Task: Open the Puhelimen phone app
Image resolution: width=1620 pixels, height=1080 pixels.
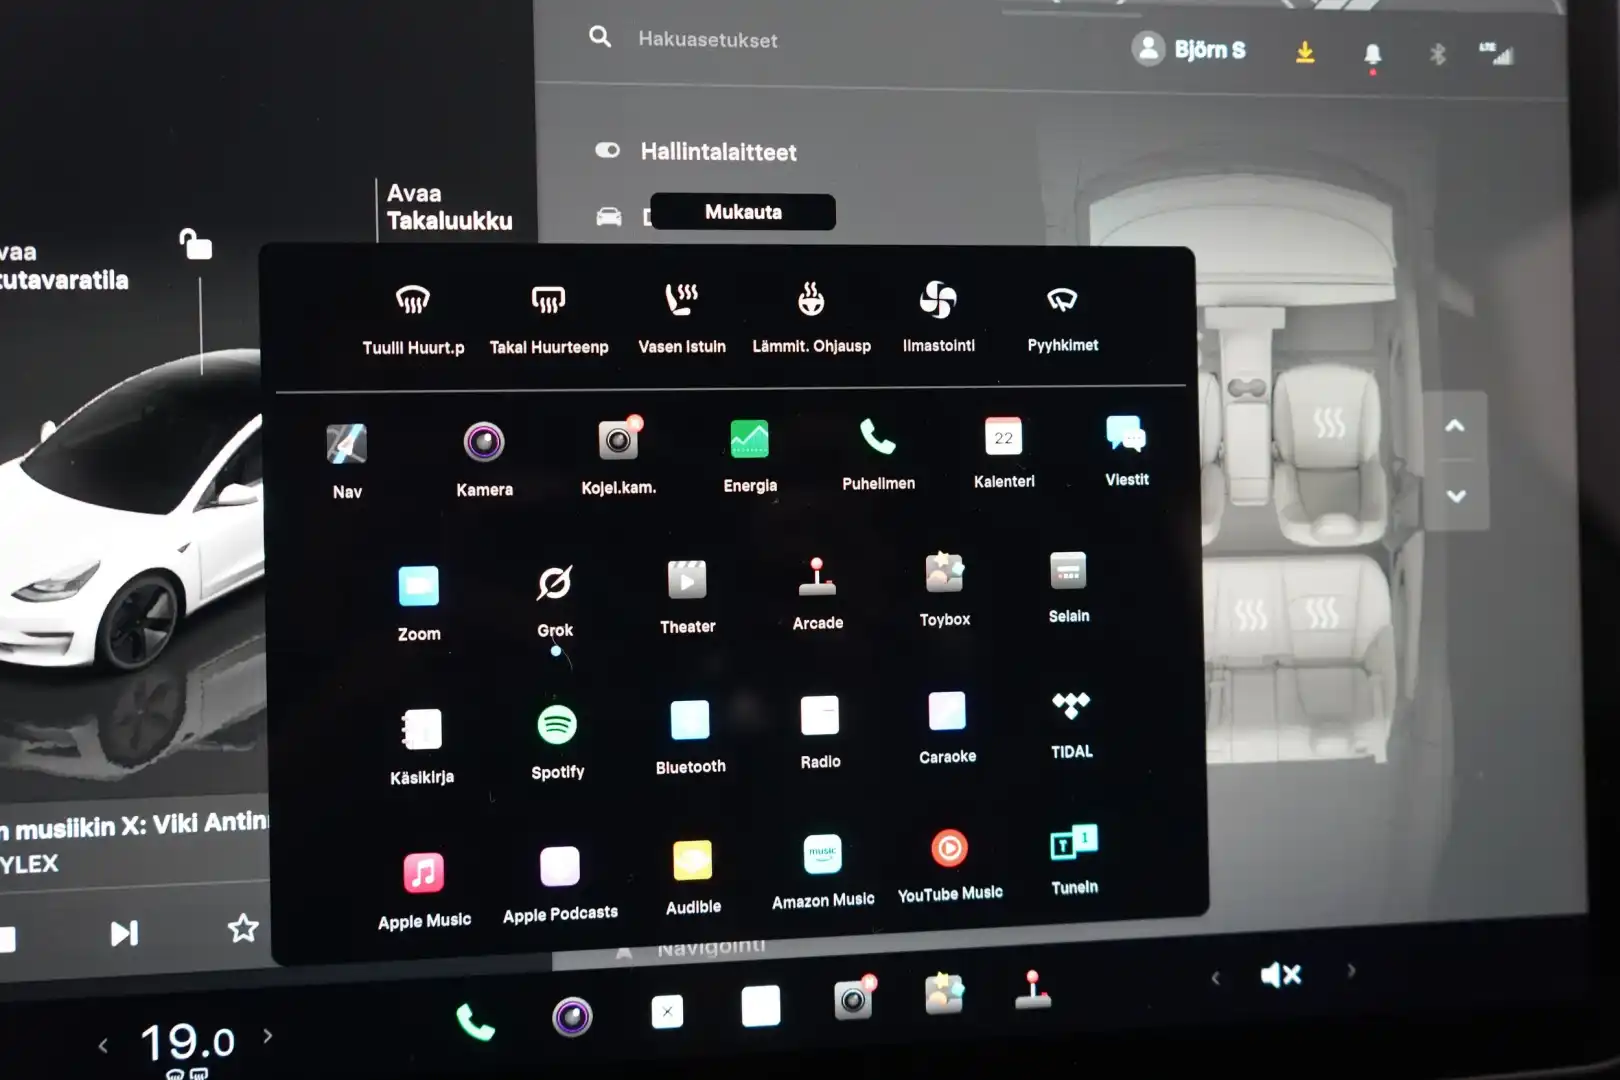Action: point(878,453)
